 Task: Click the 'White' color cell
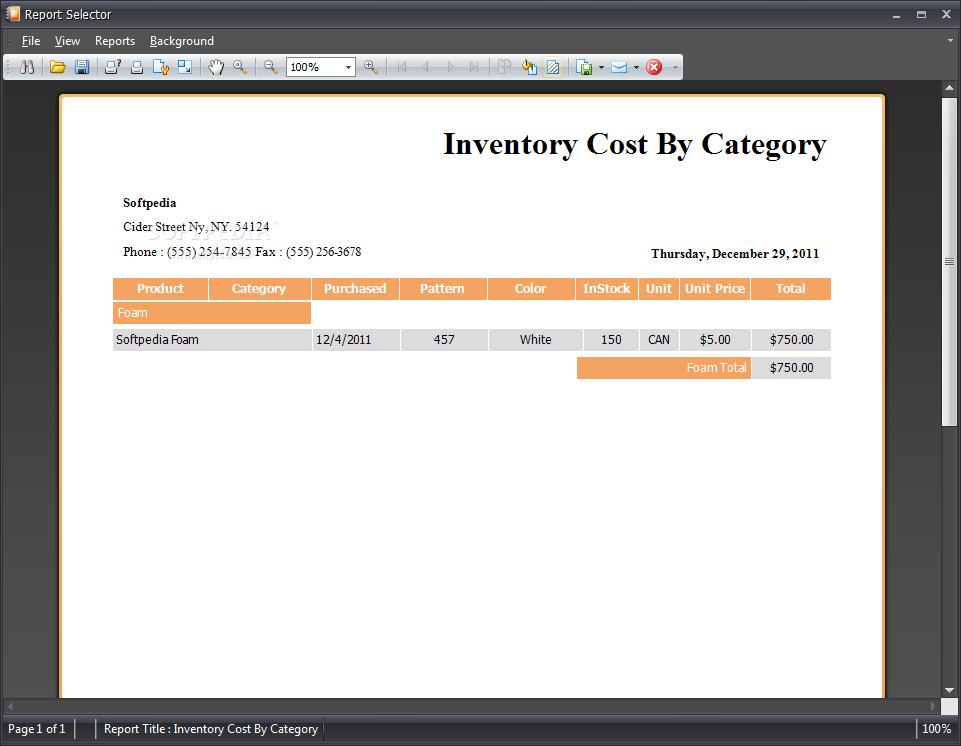coord(536,340)
